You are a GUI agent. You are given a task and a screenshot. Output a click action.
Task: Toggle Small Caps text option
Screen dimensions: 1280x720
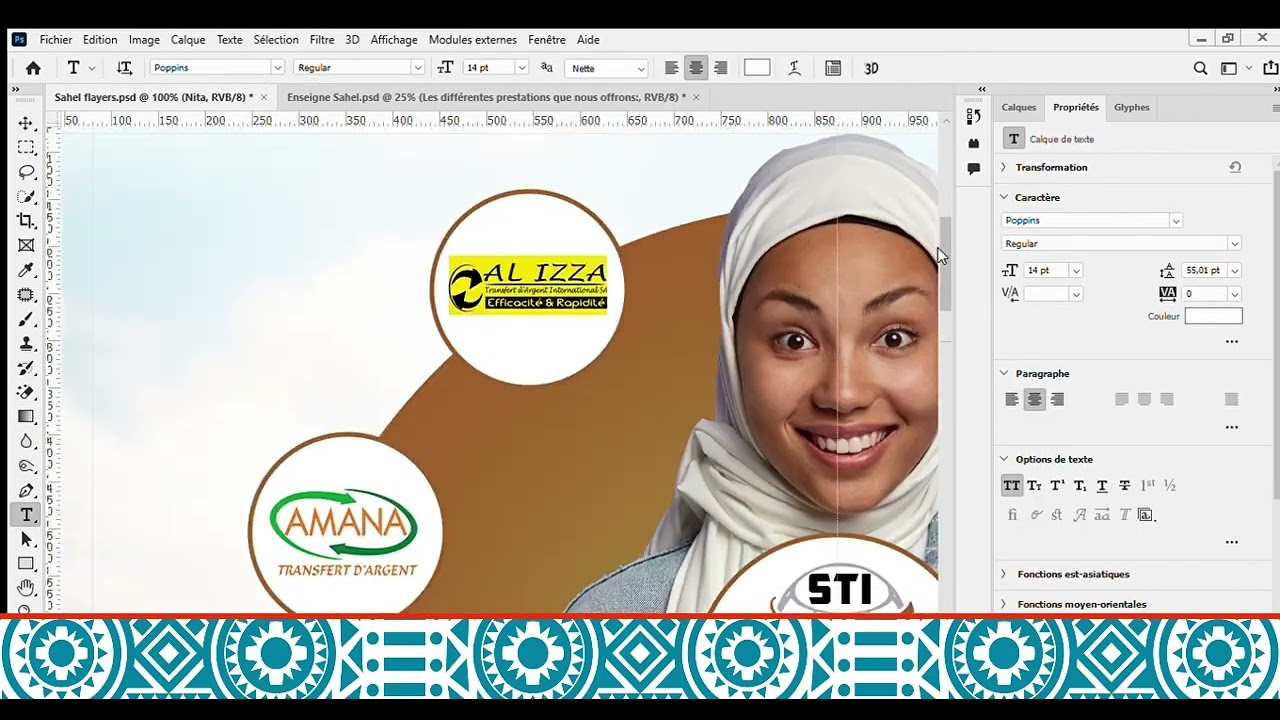1035,486
